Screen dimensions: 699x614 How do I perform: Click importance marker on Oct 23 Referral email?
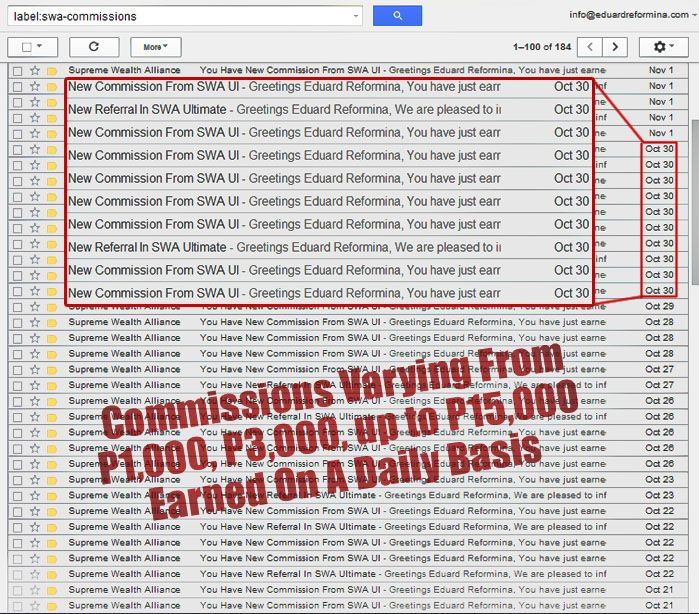pos(52,496)
